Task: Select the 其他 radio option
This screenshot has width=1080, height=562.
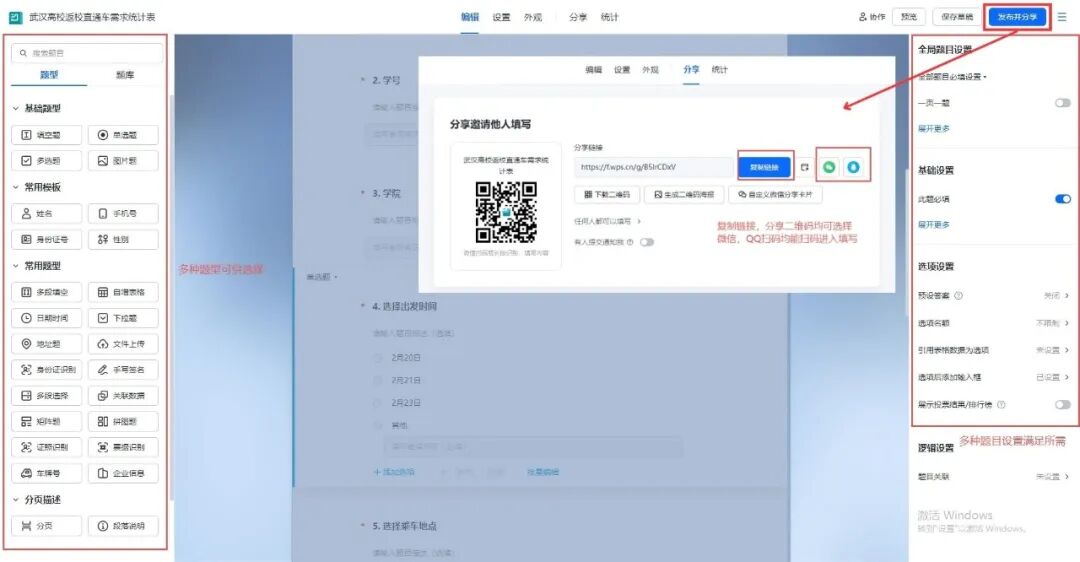Action: [377, 426]
